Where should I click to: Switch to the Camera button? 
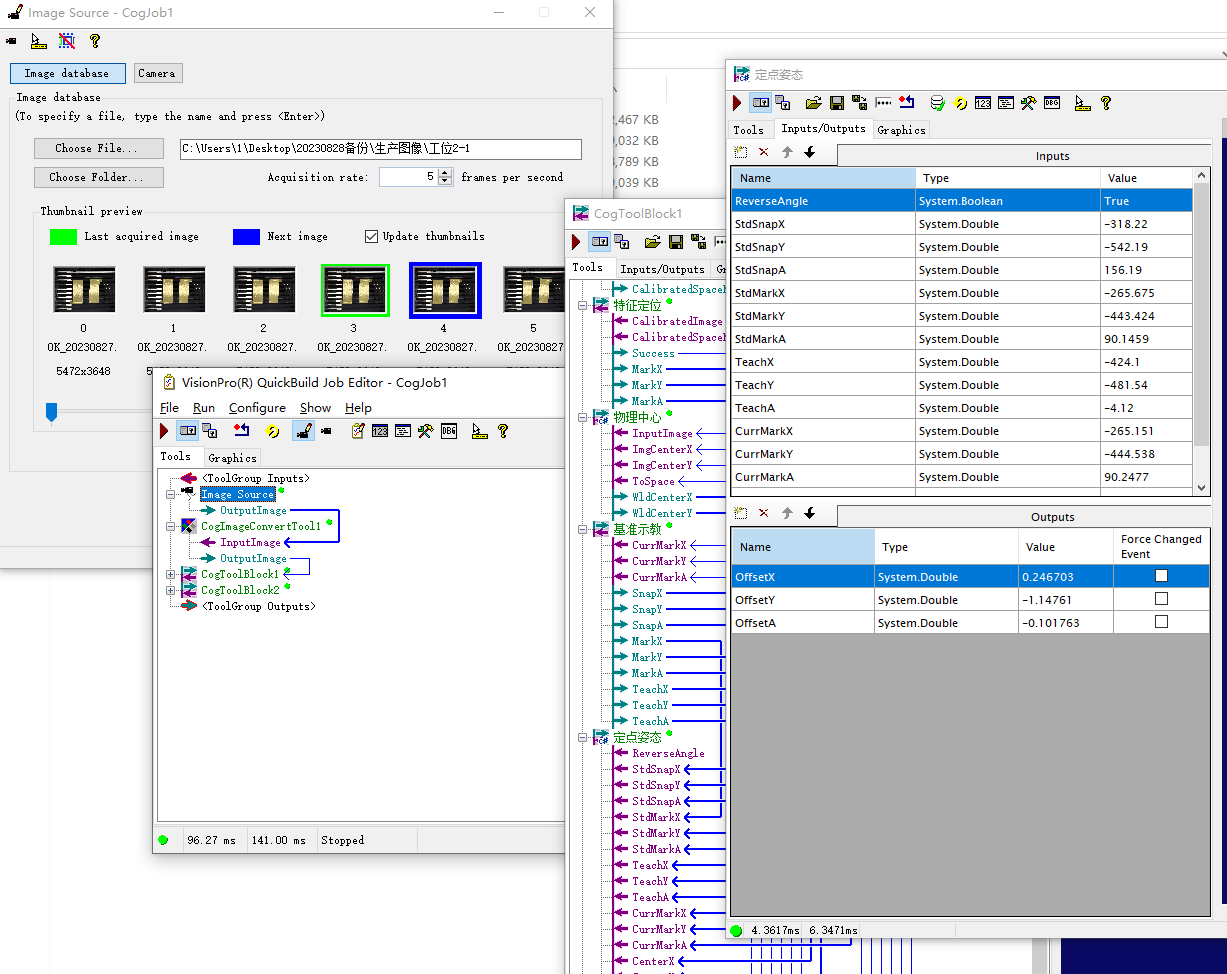pyautogui.click(x=157, y=73)
